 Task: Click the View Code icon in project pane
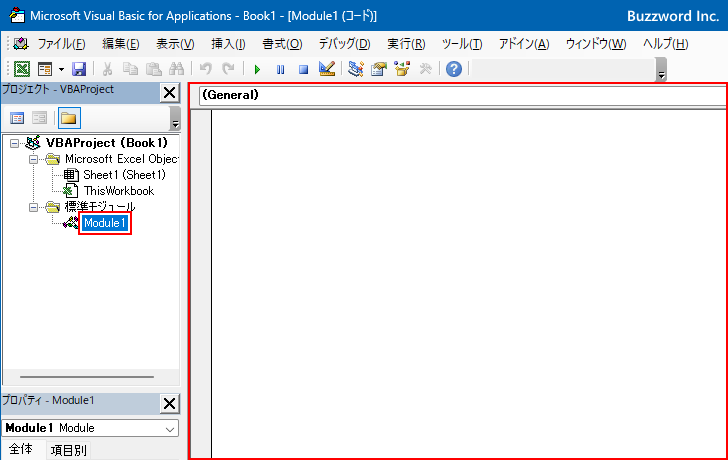tap(17, 118)
